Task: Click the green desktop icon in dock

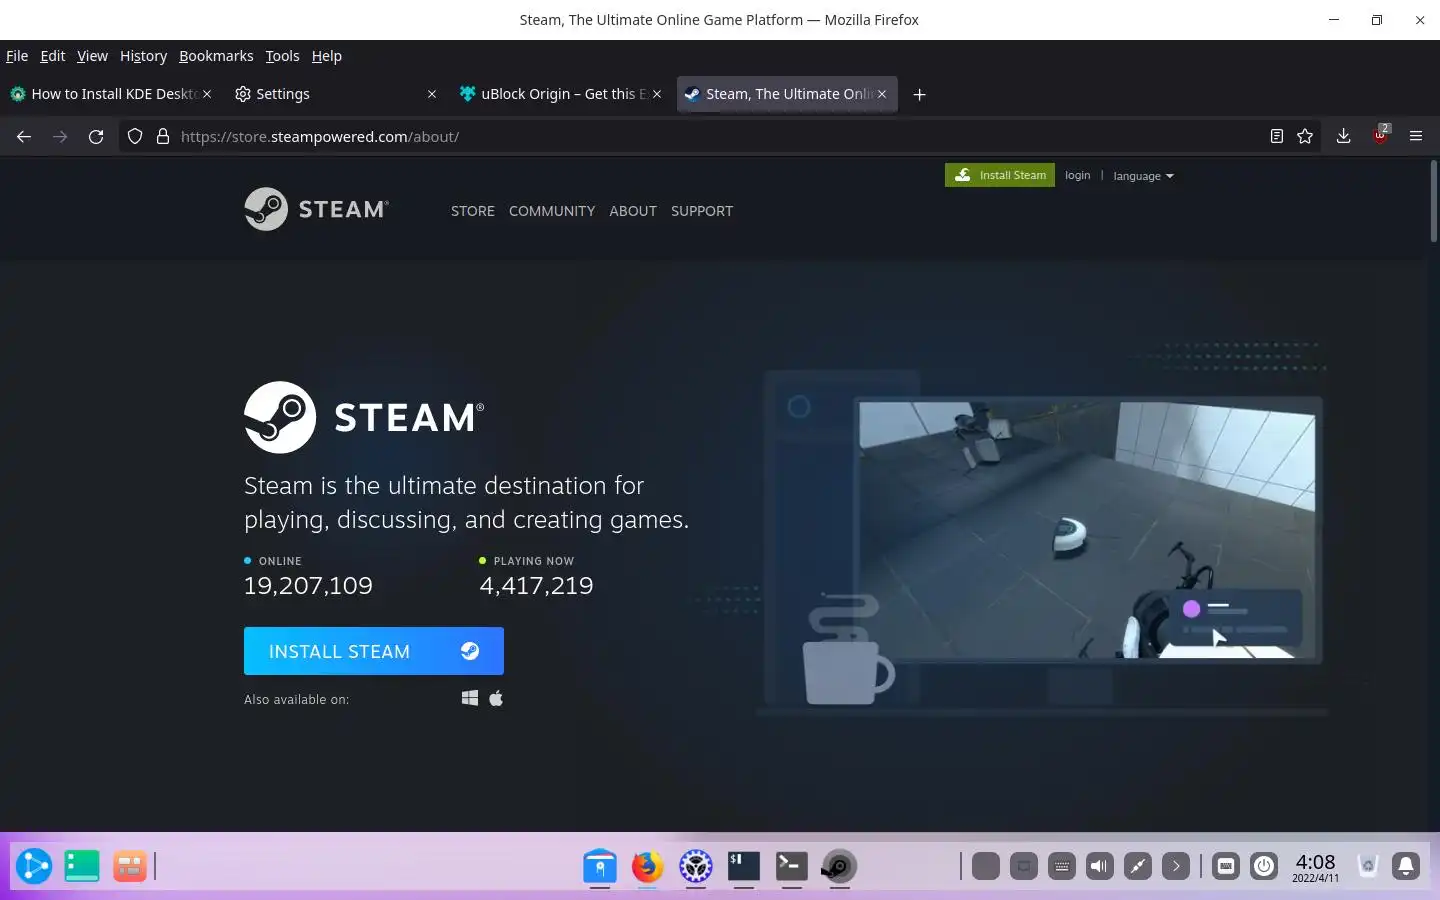Action: pos(82,866)
